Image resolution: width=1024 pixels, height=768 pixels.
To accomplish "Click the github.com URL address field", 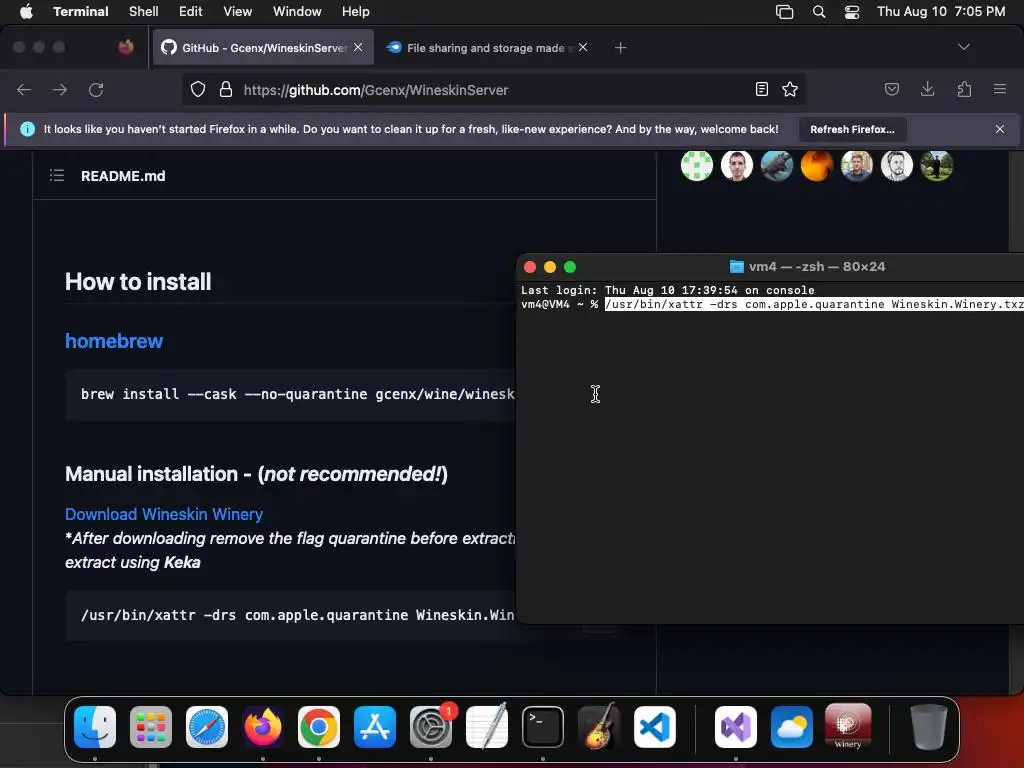I will tap(493, 89).
